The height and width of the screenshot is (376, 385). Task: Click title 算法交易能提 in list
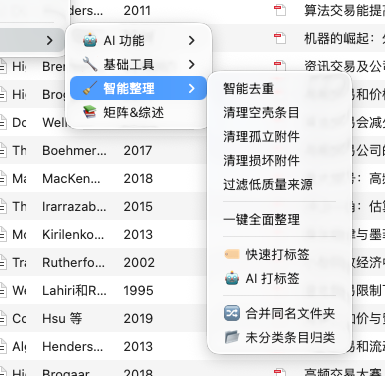point(344,10)
